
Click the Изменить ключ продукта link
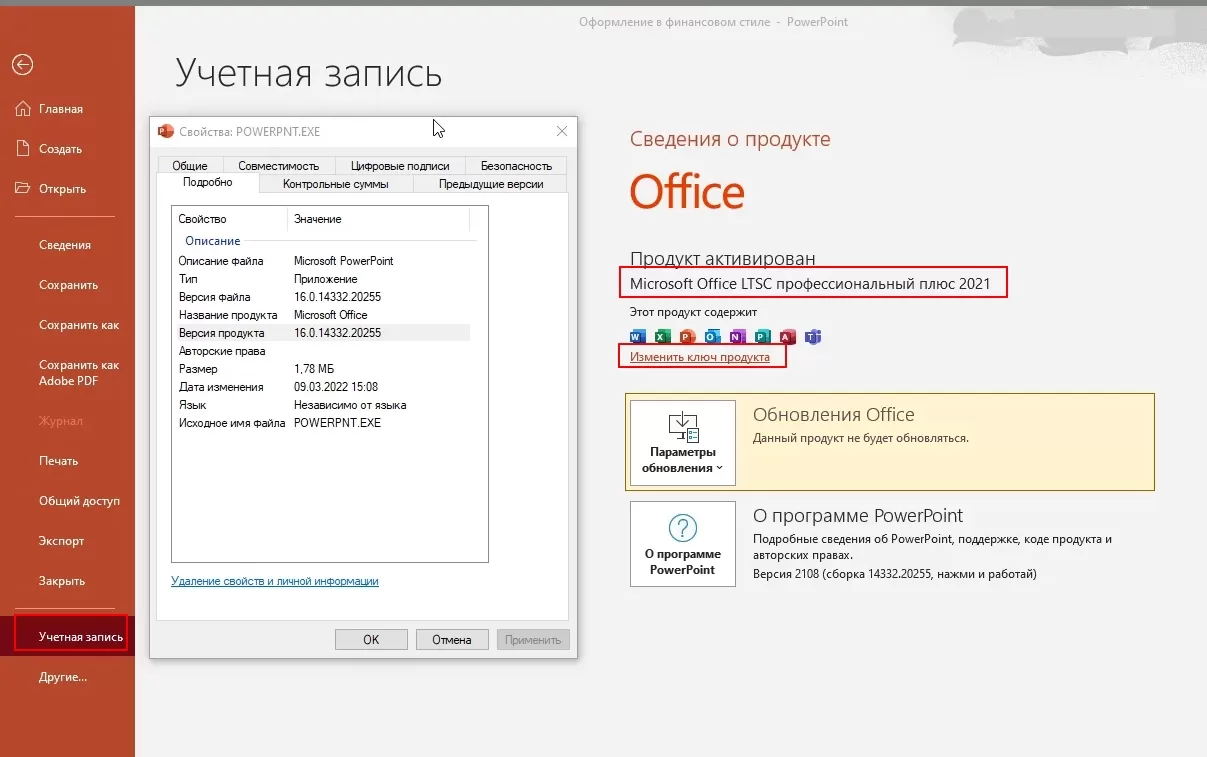click(700, 357)
